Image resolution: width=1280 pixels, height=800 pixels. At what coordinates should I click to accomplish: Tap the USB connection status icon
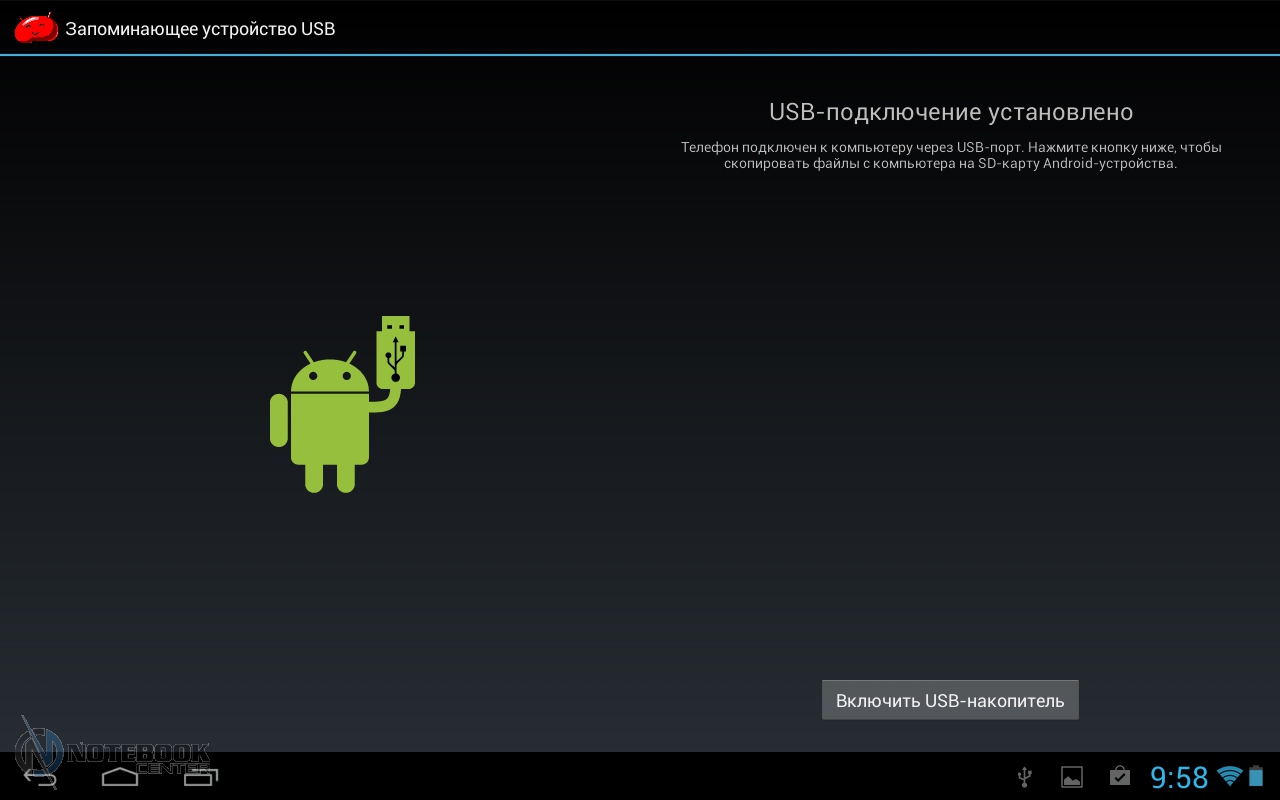(1024, 777)
